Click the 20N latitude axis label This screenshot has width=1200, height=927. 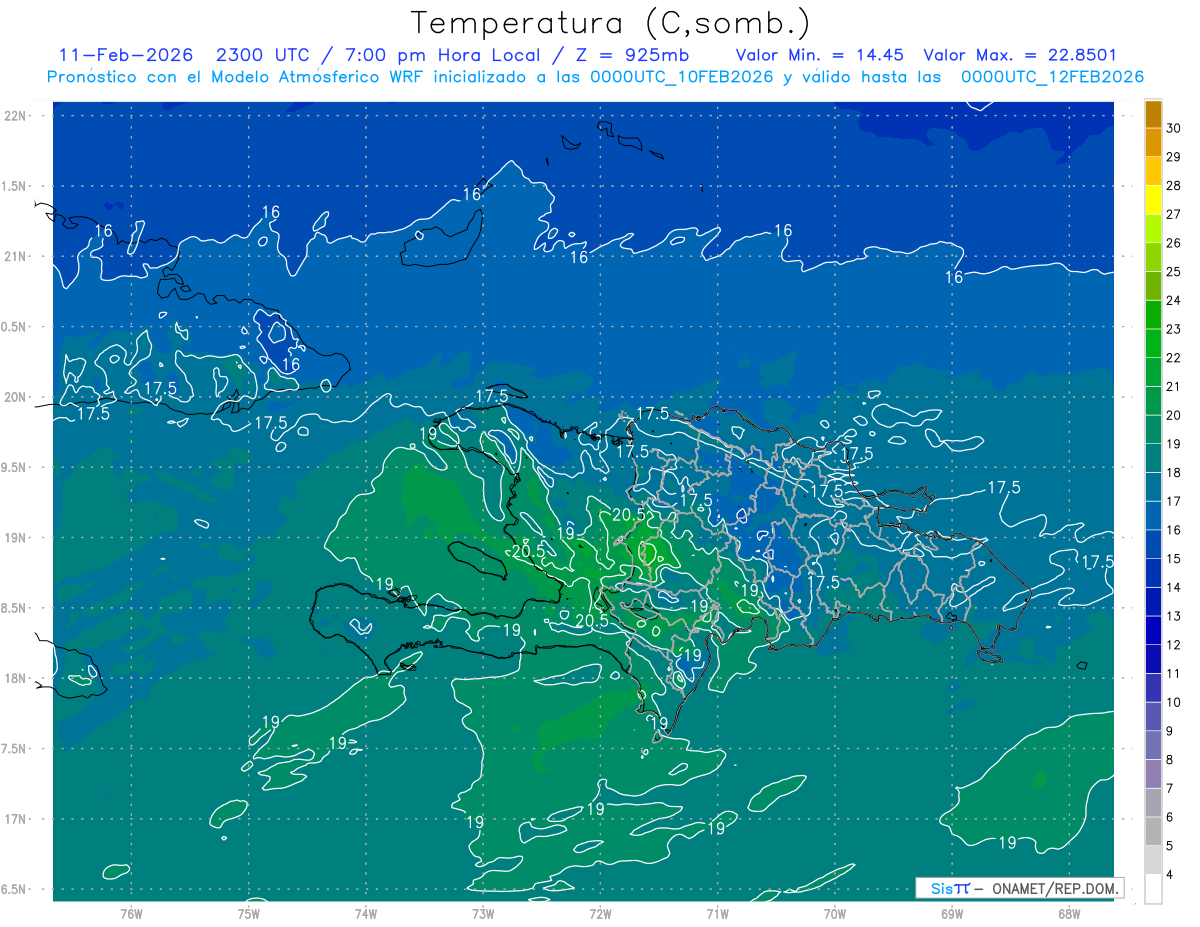point(16,397)
